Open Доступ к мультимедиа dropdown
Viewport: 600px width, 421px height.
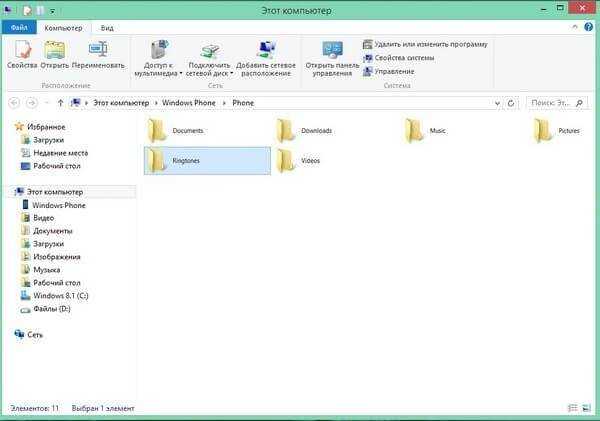(x=158, y=59)
